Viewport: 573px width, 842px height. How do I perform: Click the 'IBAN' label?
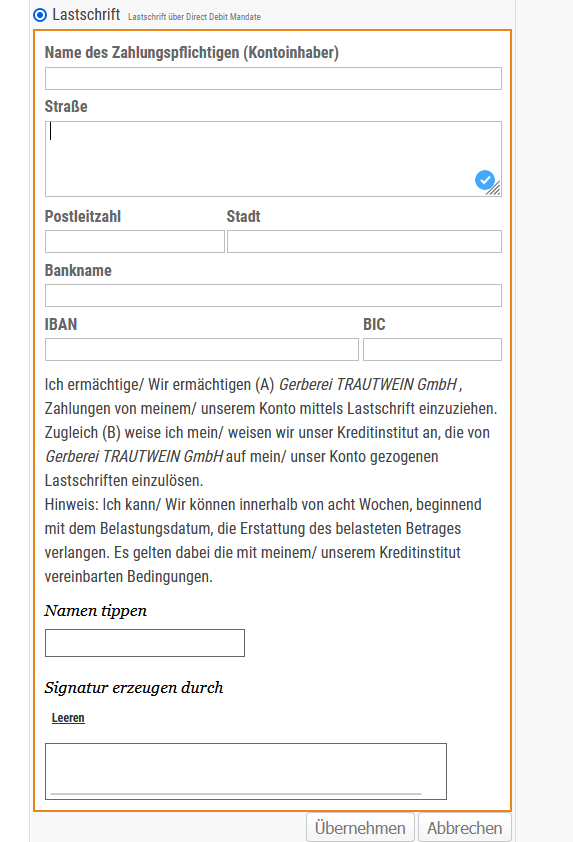tap(61, 324)
